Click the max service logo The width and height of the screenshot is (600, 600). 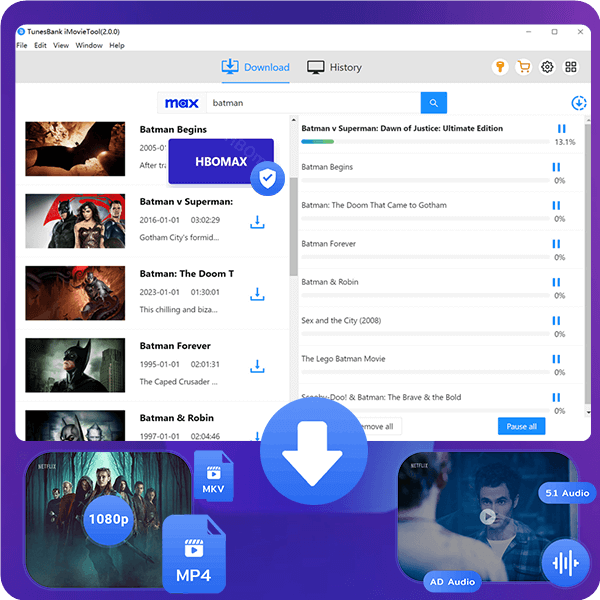tap(181, 103)
